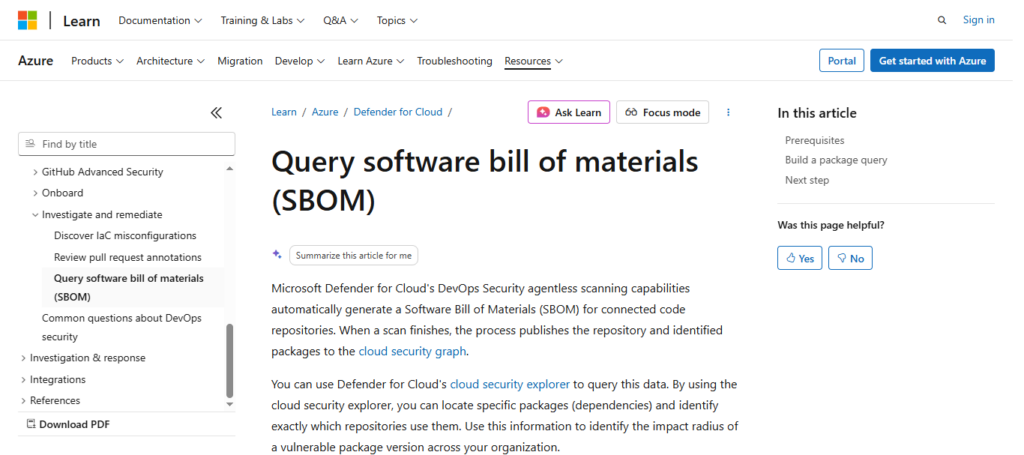The width and height of the screenshot is (1024, 455).
Task: Open the cloud security explorer link
Action: (x=509, y=384)
